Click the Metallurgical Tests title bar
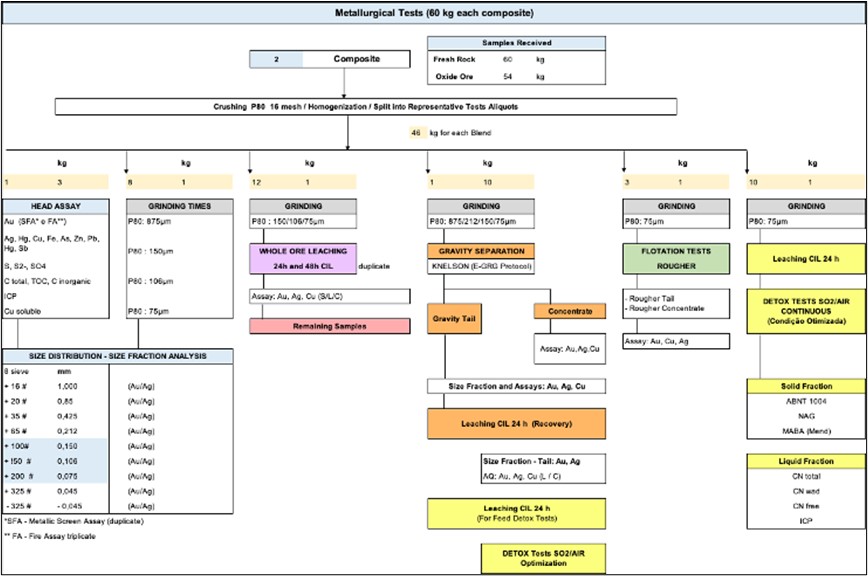Viewport: 868px width, 576px height. point(434,13)
